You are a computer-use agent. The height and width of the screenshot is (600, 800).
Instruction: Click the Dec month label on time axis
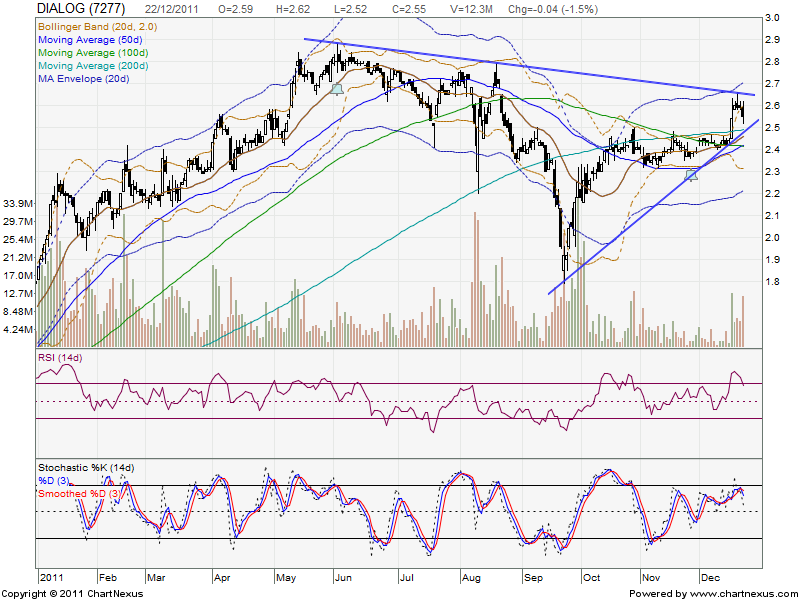tap(713, 578)
